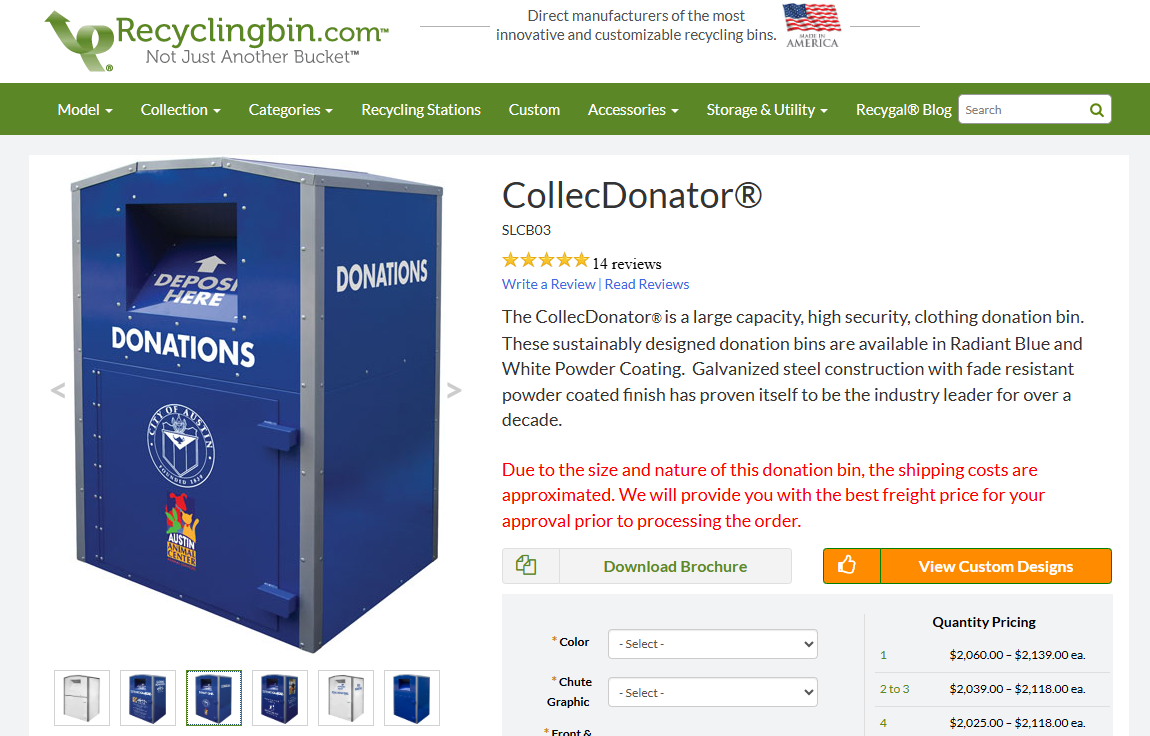The image size is (1150, 736).
Task: Click the search magnifier icon
Action: click(1096, 110)
